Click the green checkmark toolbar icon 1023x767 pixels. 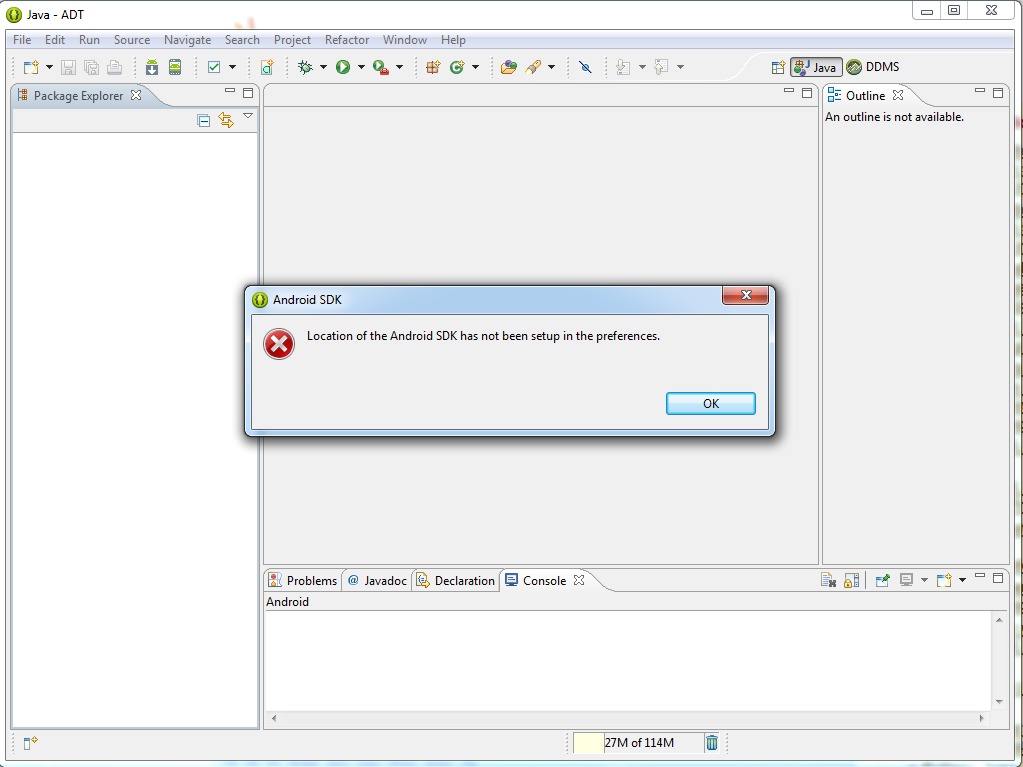click(214, 67)
